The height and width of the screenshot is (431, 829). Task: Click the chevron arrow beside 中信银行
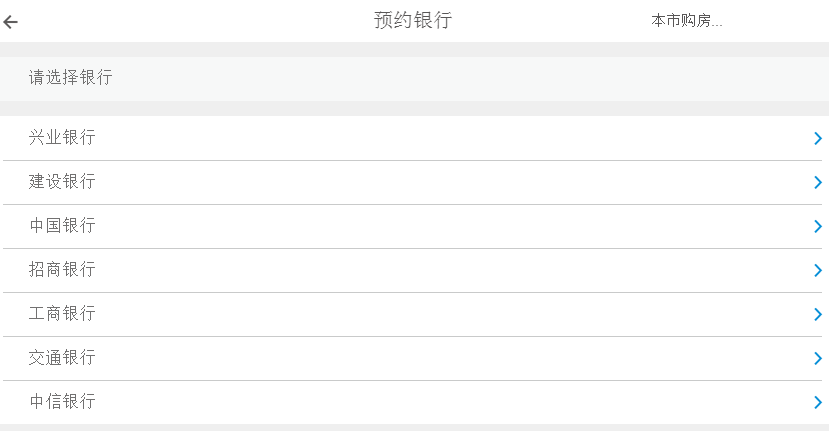[818, 403]
